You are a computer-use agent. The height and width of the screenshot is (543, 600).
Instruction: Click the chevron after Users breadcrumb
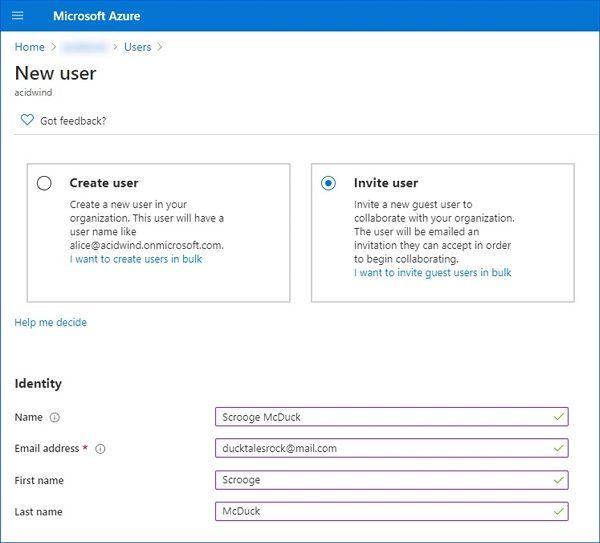coord(160,47)
